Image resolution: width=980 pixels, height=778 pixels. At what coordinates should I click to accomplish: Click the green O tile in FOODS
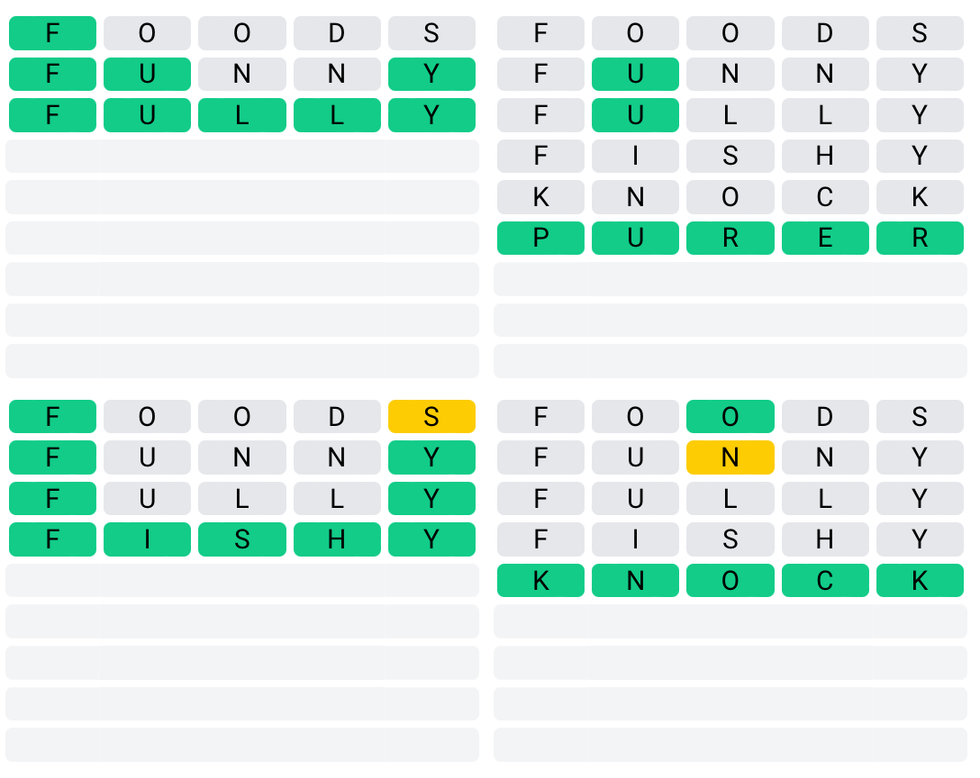tap(730, 417)
